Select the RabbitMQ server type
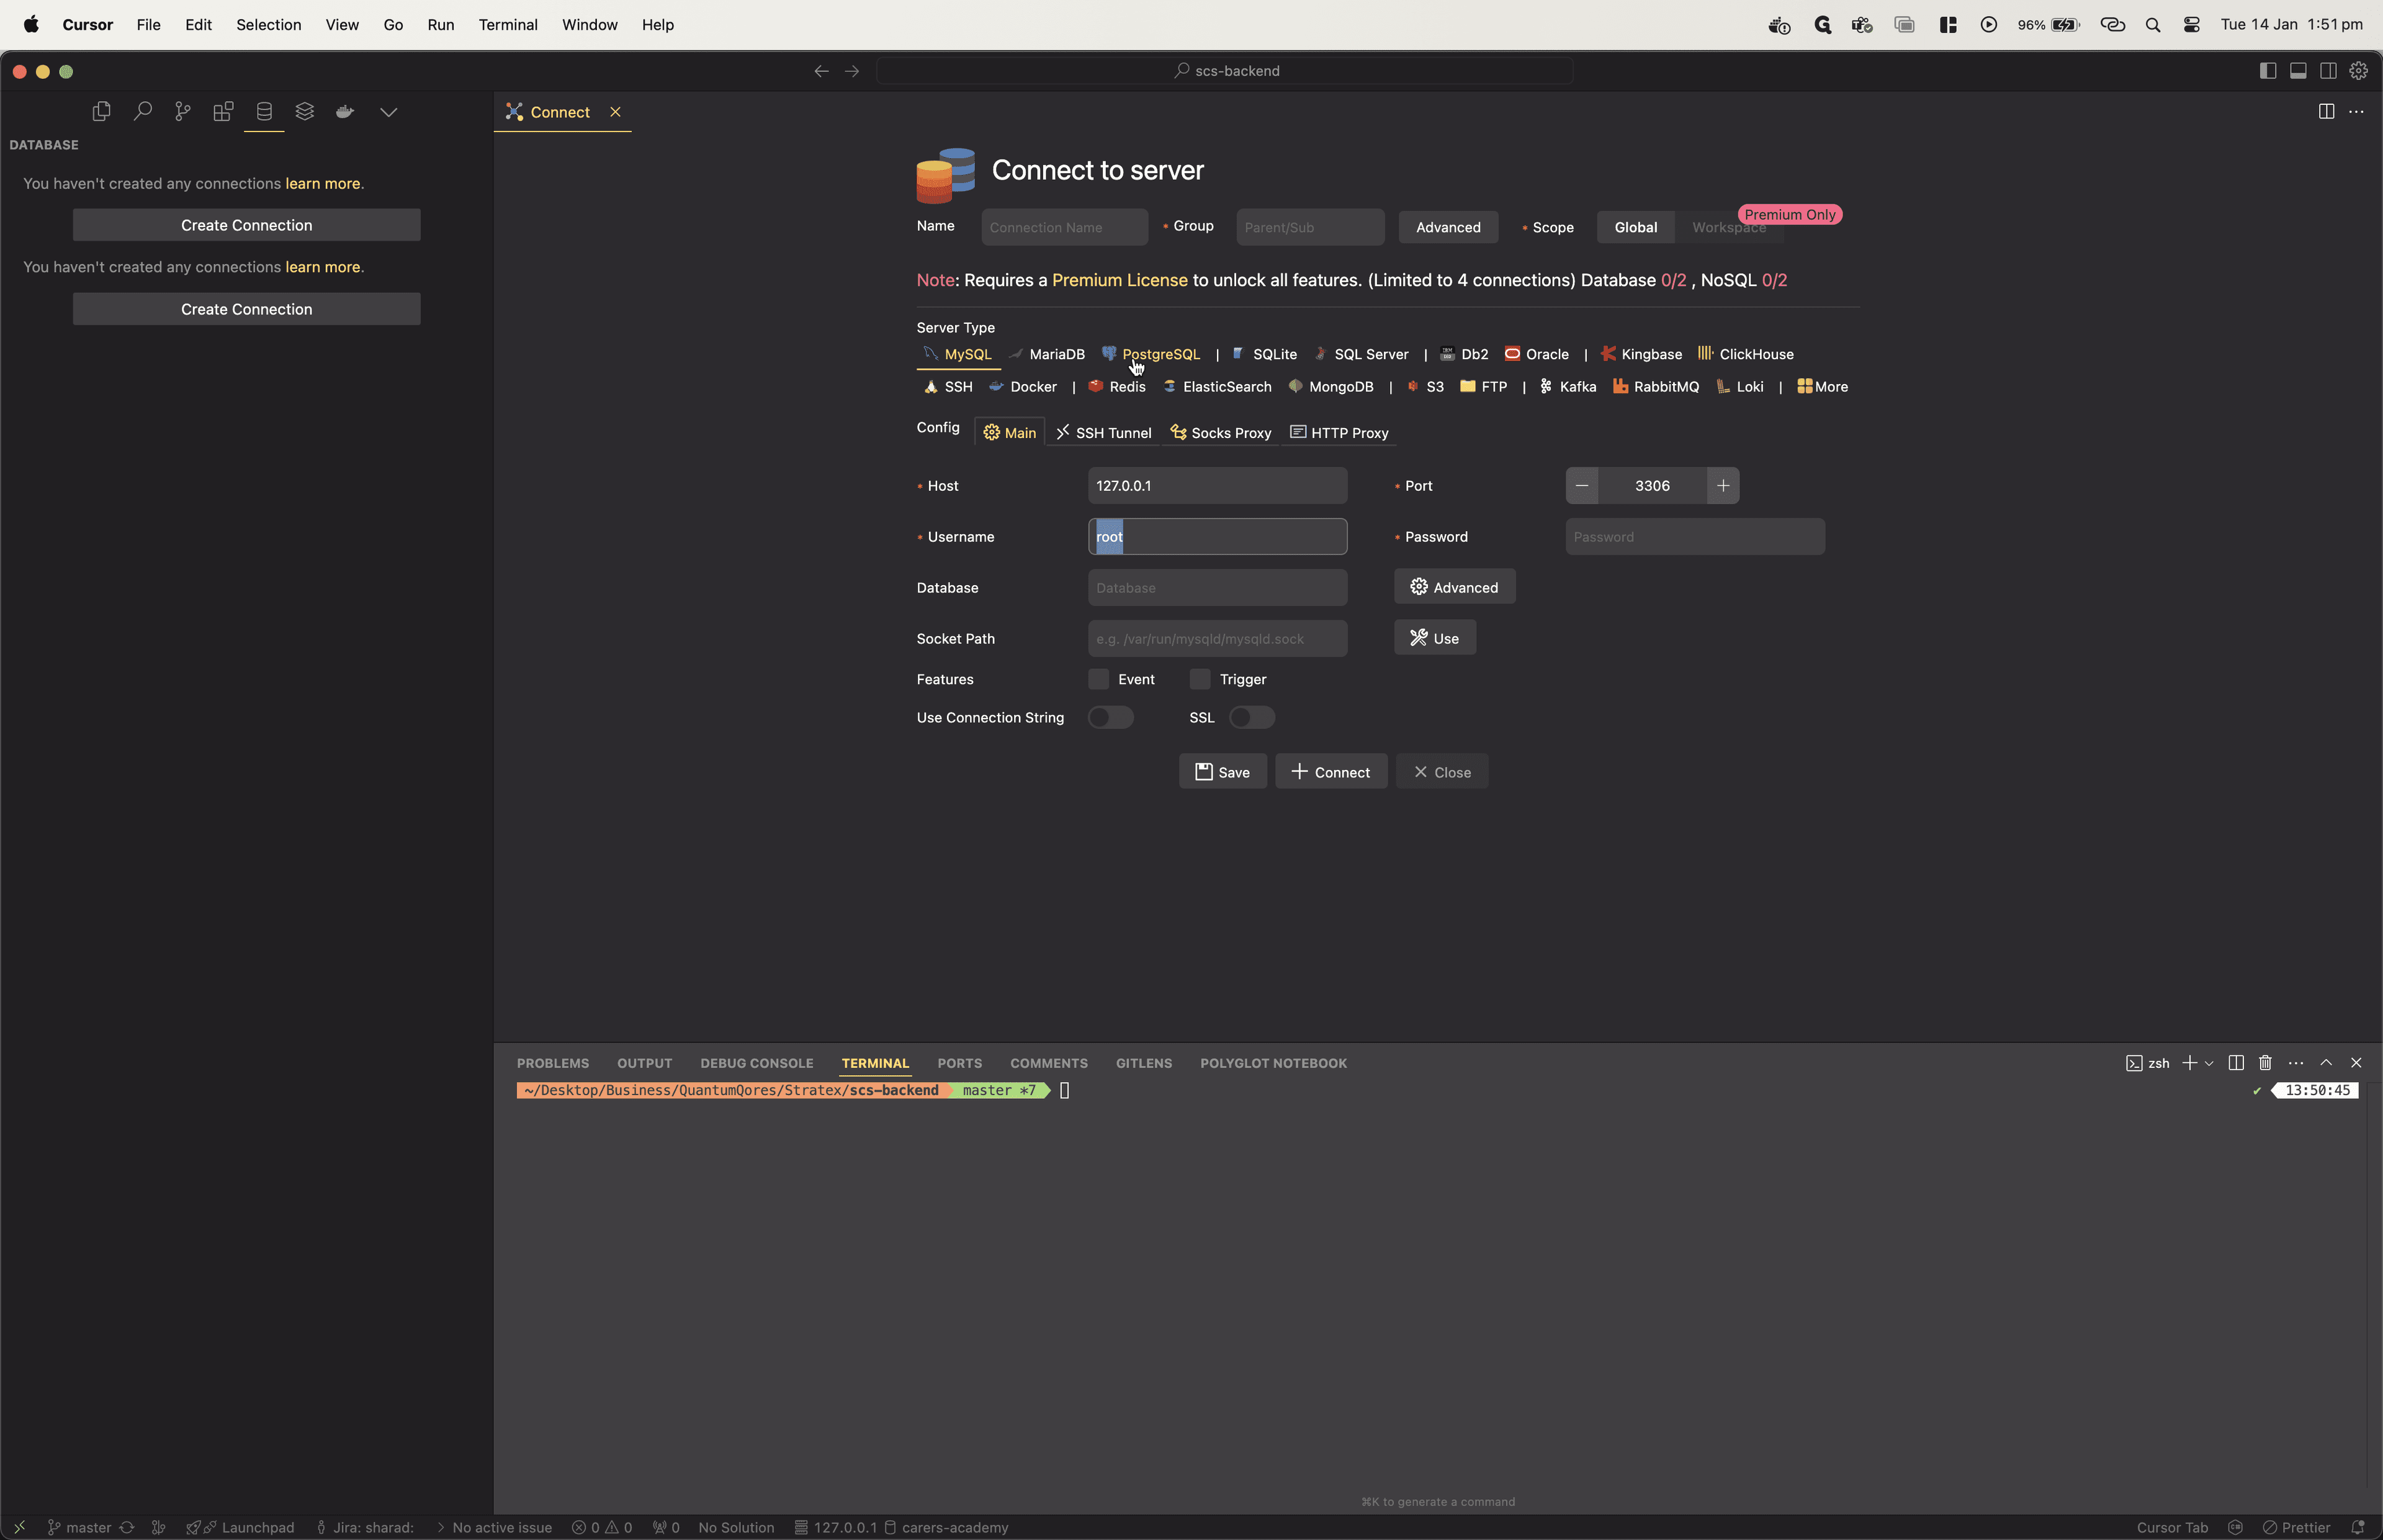The width and height of the screenshot is (2383, 1540). pyautogui.click(x=1656, y=387)
